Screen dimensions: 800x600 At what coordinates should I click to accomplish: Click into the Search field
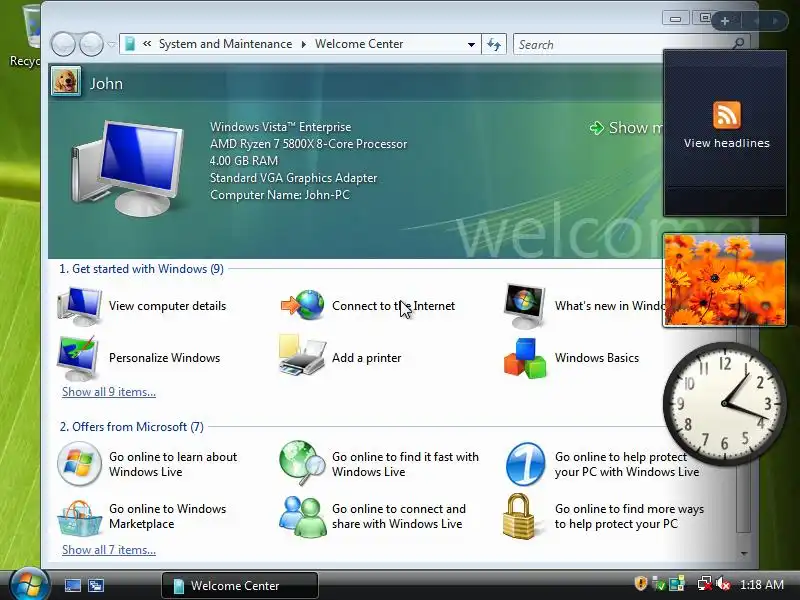(622, 44)
